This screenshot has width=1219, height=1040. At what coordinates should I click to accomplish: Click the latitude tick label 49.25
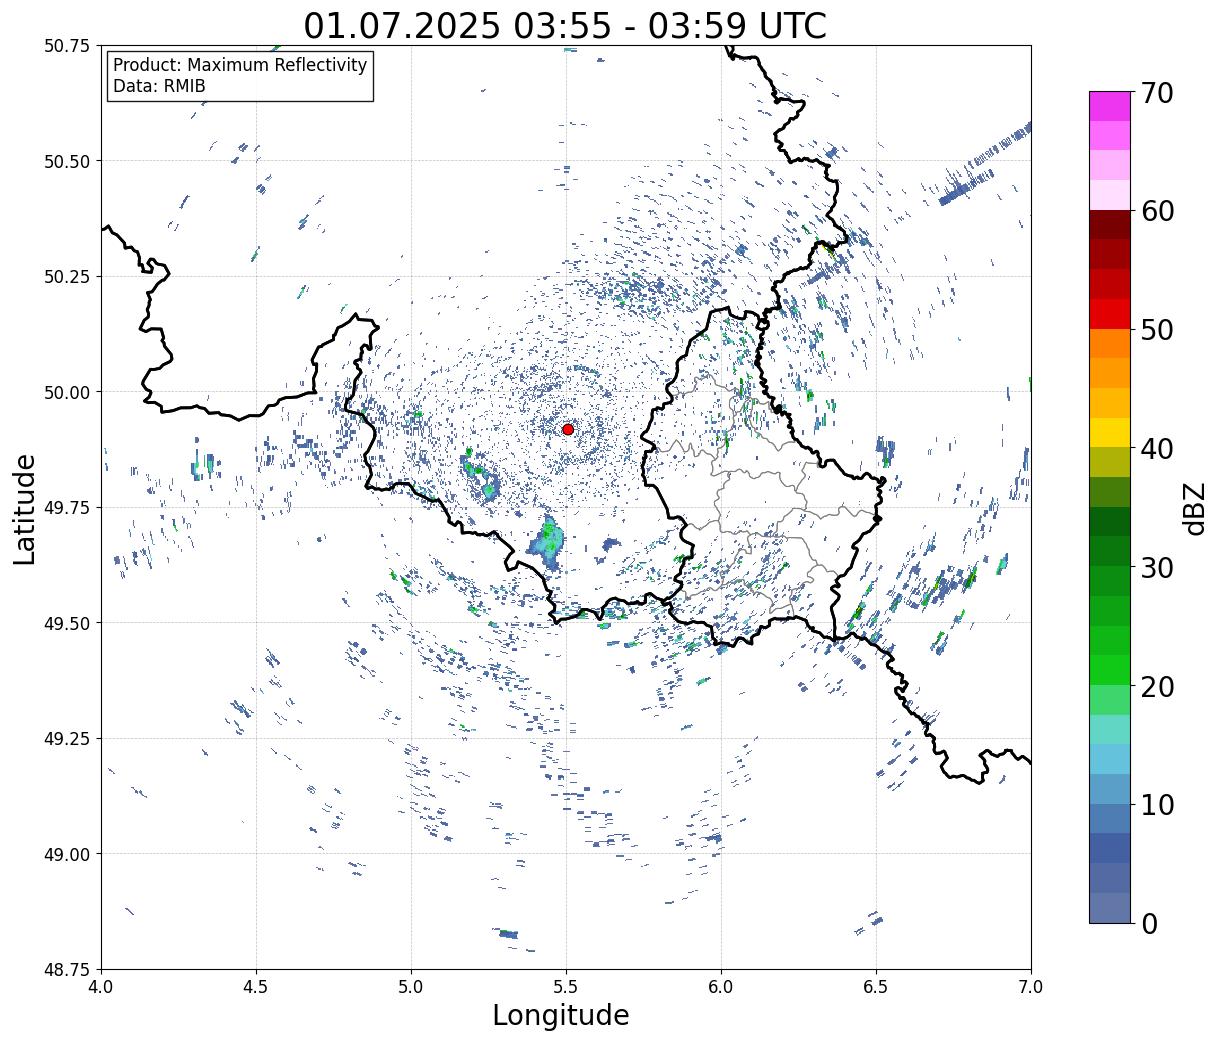67,739
